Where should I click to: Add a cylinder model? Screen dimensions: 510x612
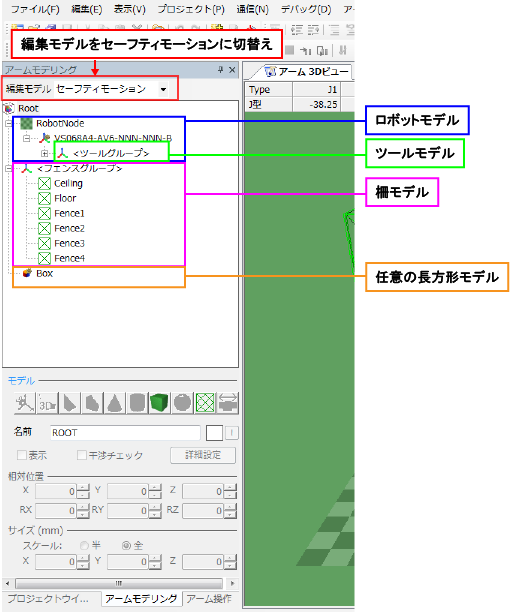tap(137, 402)
